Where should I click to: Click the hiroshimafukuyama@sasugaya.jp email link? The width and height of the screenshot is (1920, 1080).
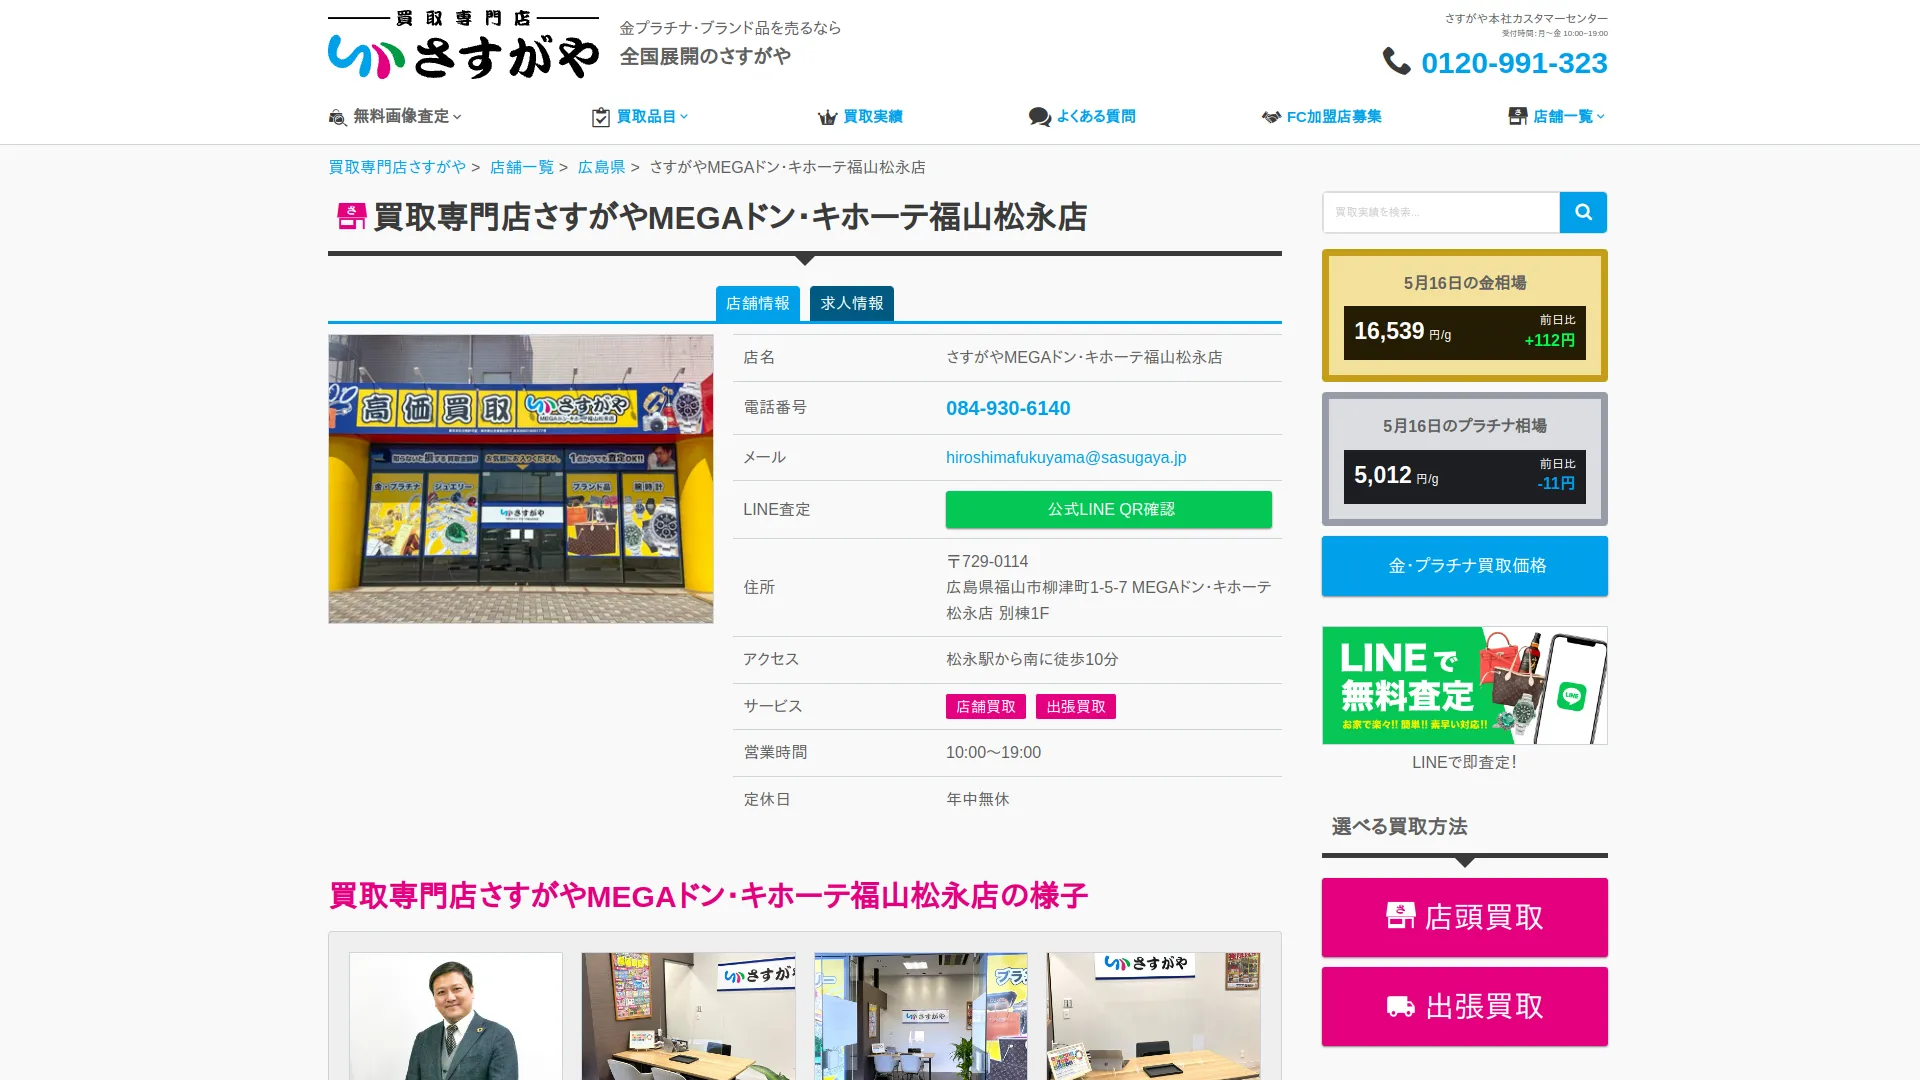1066,457
